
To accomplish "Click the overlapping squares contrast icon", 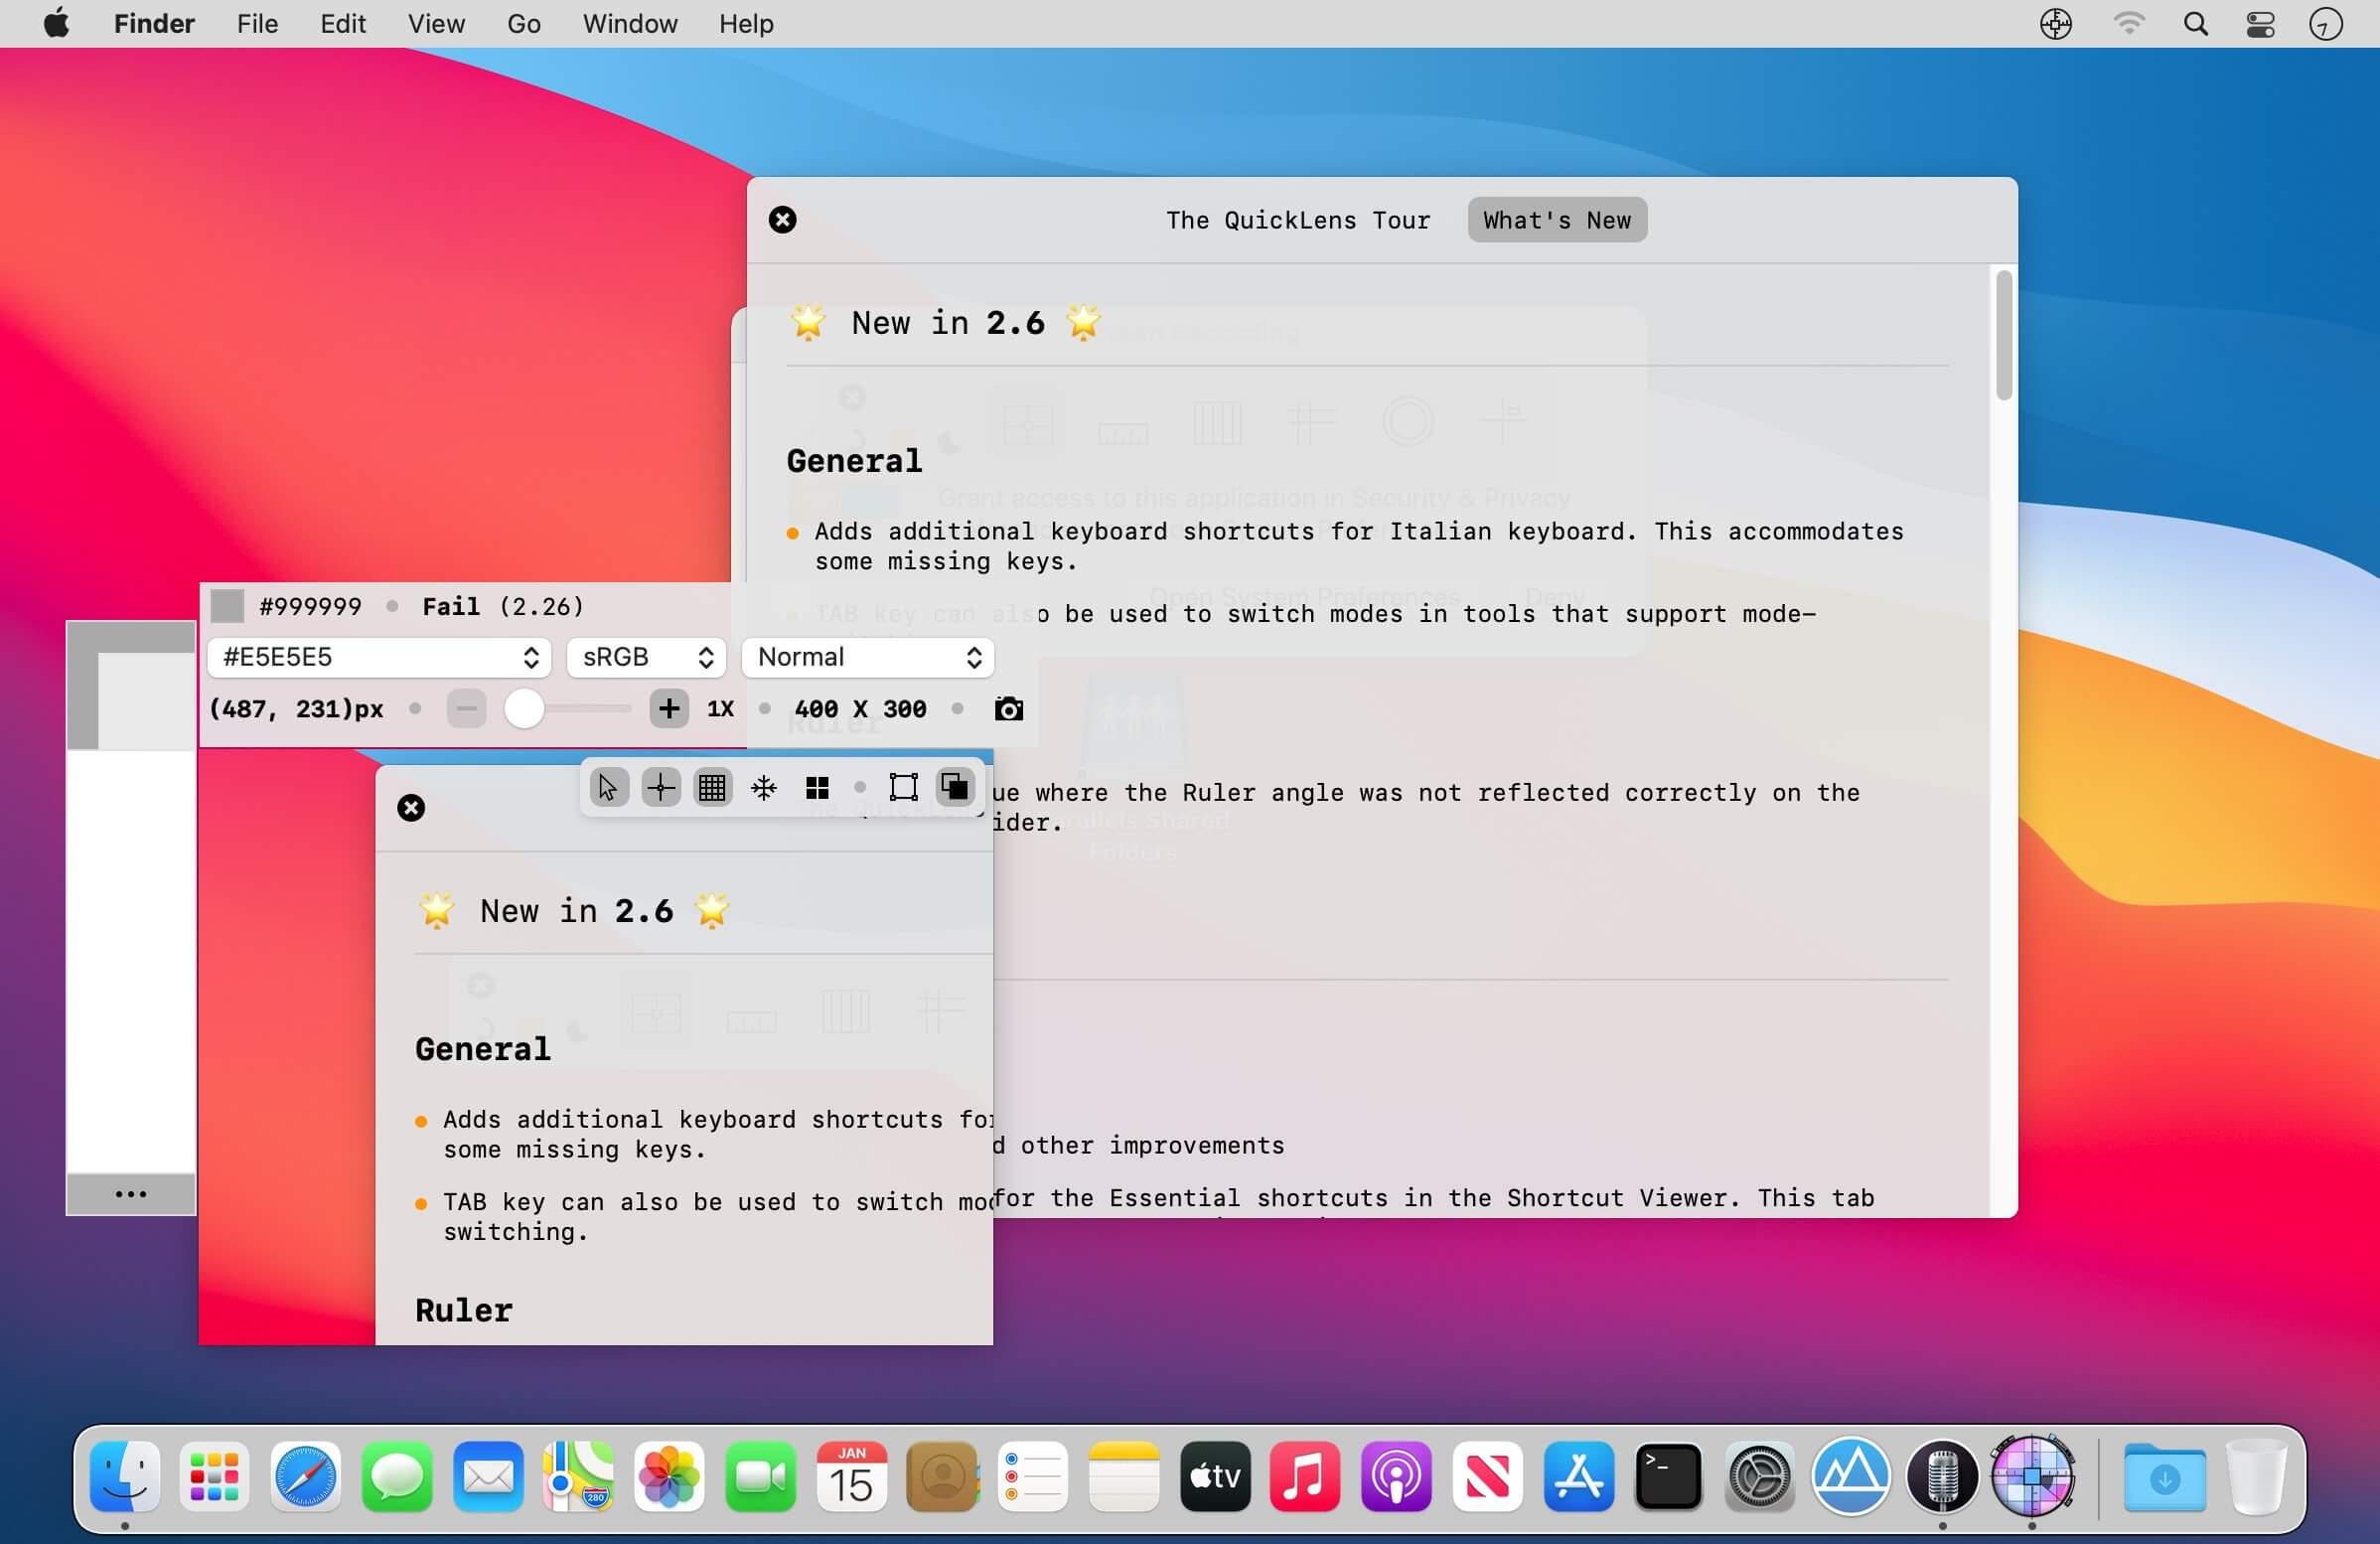I will coord(955,788).
